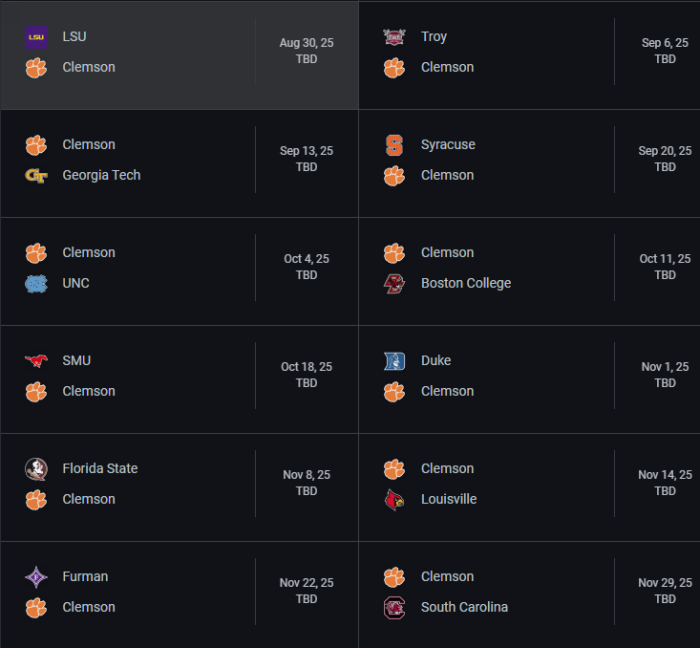Viewport: 700px width, 648px height.
Task: Open the Louisville team name link
Action: pos(449,499)
